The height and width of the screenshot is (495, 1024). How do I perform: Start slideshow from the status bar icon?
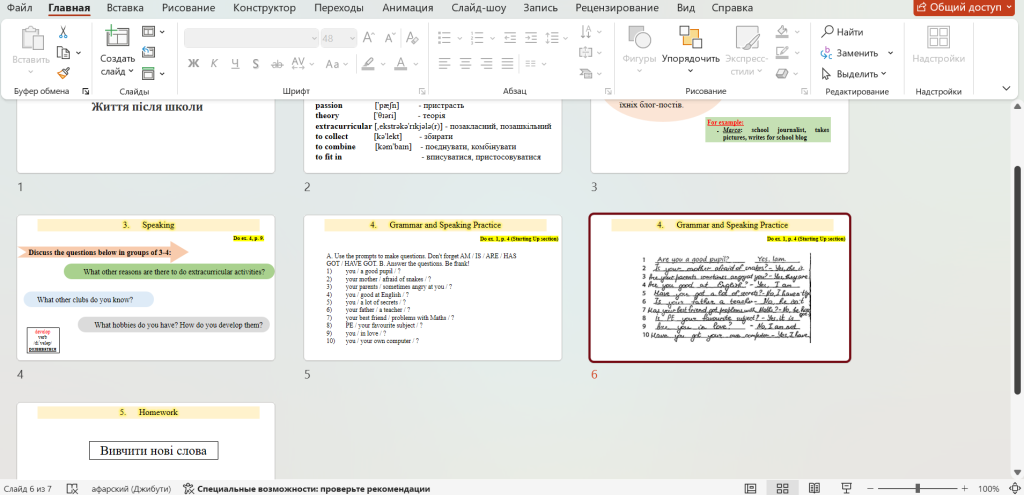[x=848, y=488]
